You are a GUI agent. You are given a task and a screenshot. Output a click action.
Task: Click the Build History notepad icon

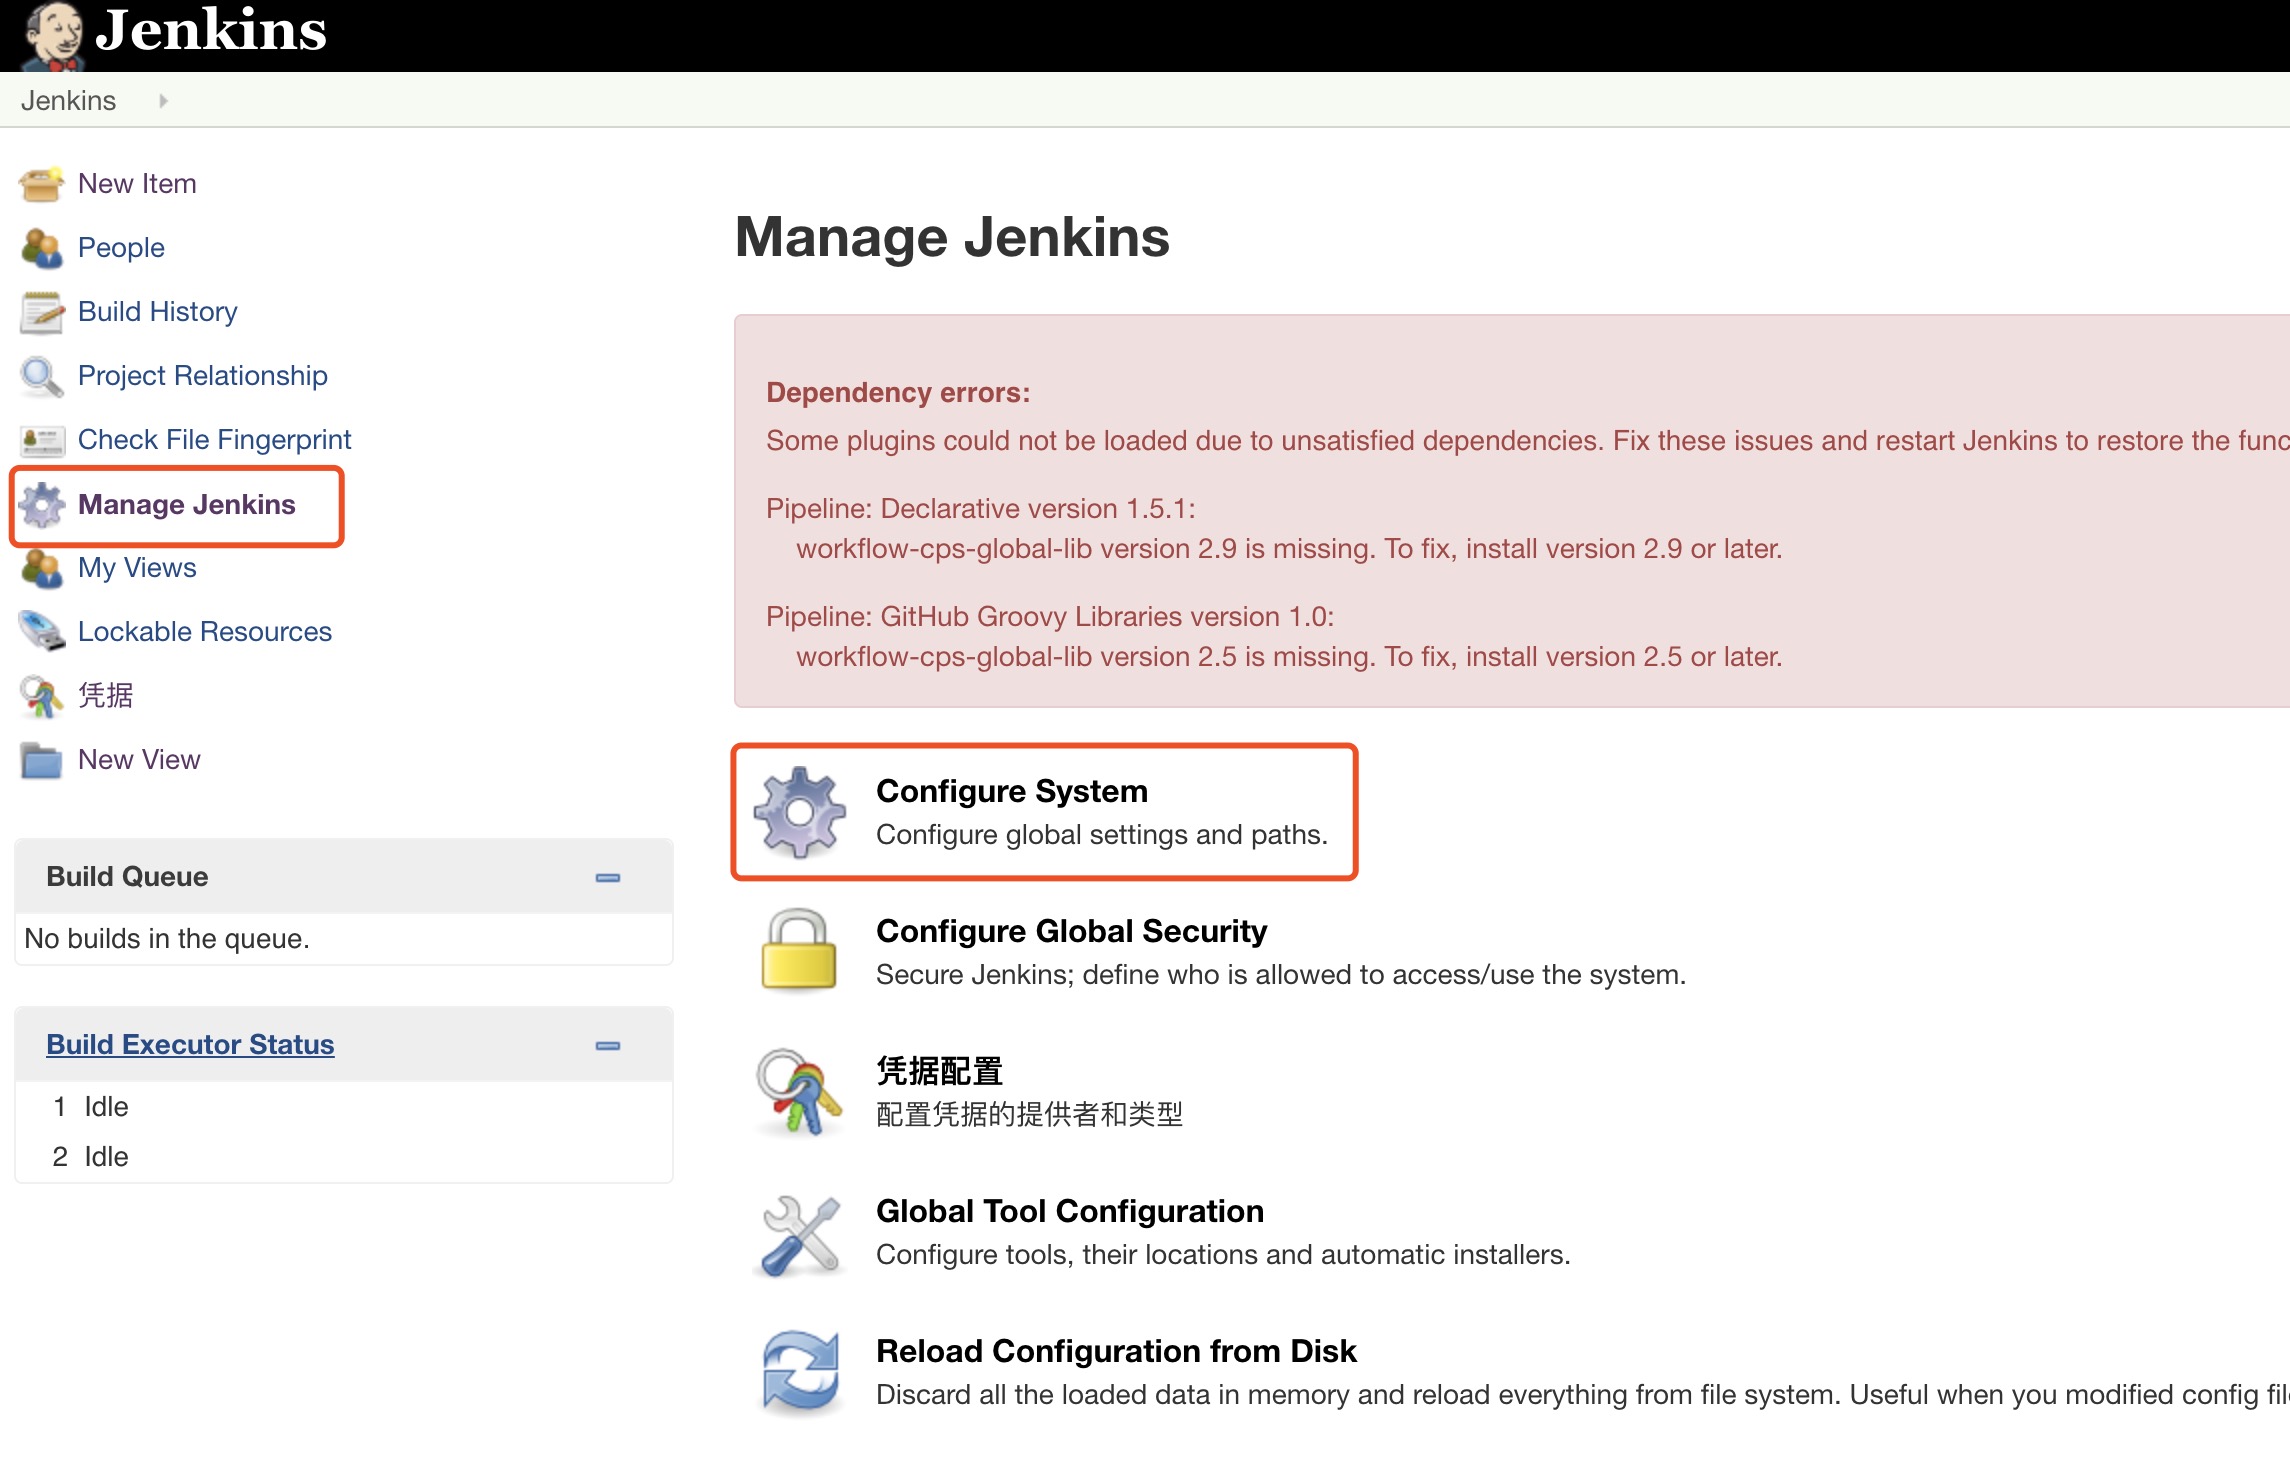point(42,312)
